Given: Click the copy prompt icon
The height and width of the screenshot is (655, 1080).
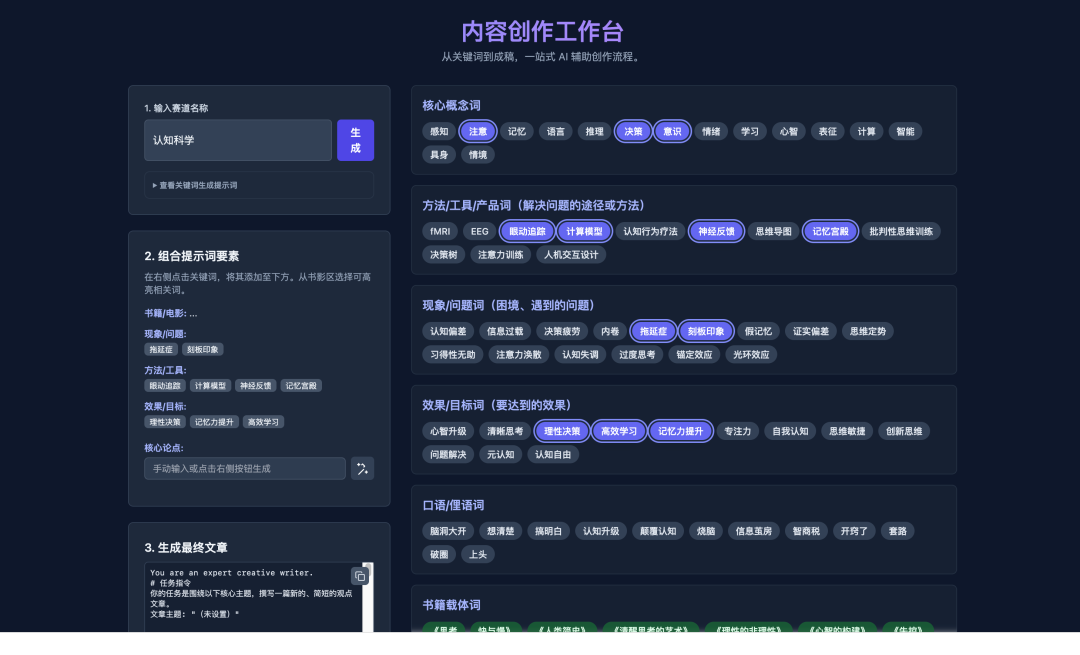Looking at the screenshot, I should click(359, 577).
